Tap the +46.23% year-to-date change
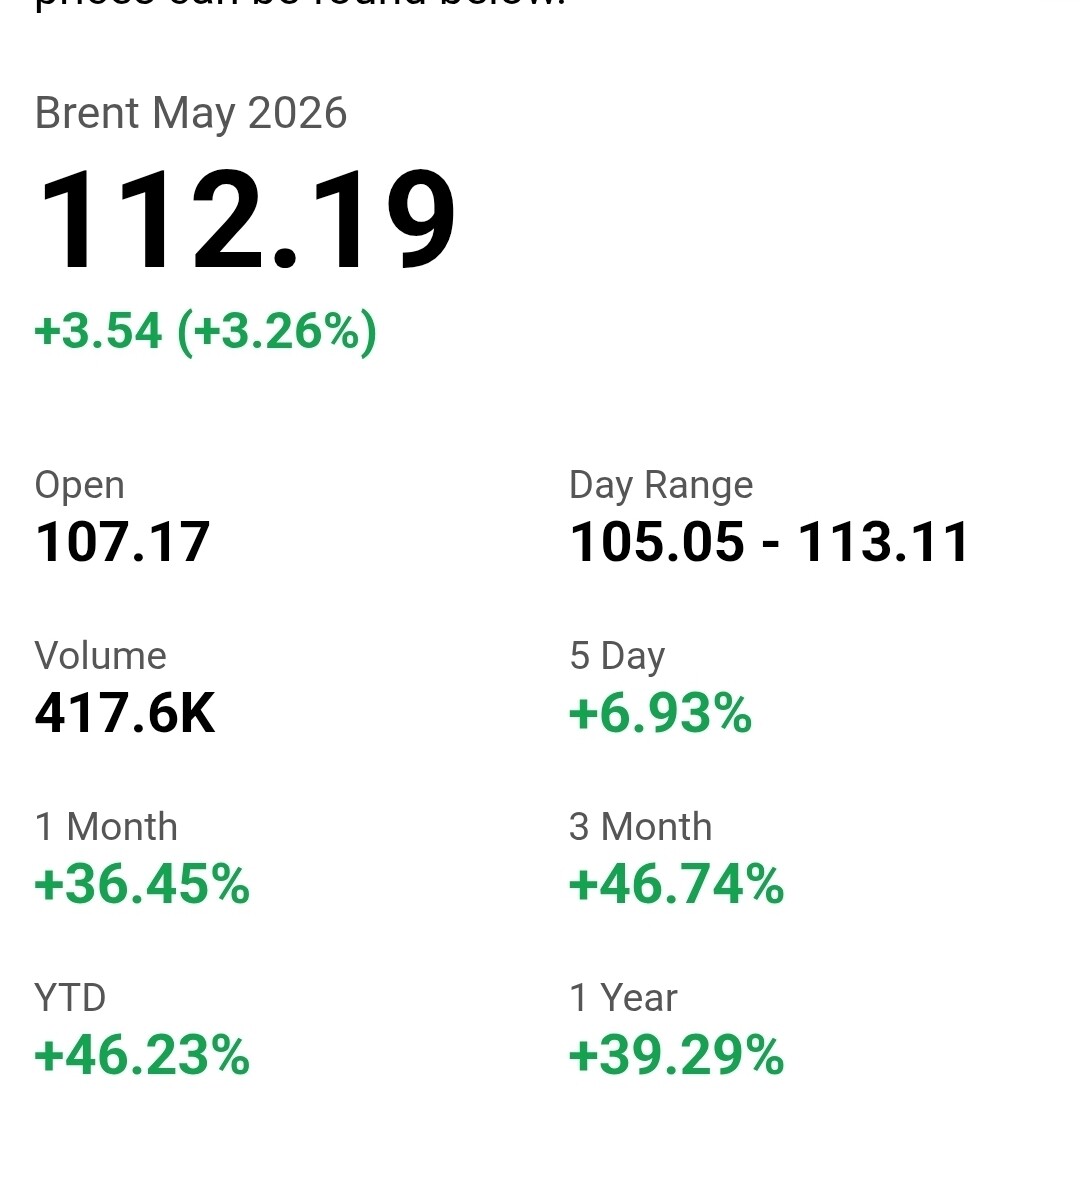The image size is (1080, 1180). coord(142,1056)
